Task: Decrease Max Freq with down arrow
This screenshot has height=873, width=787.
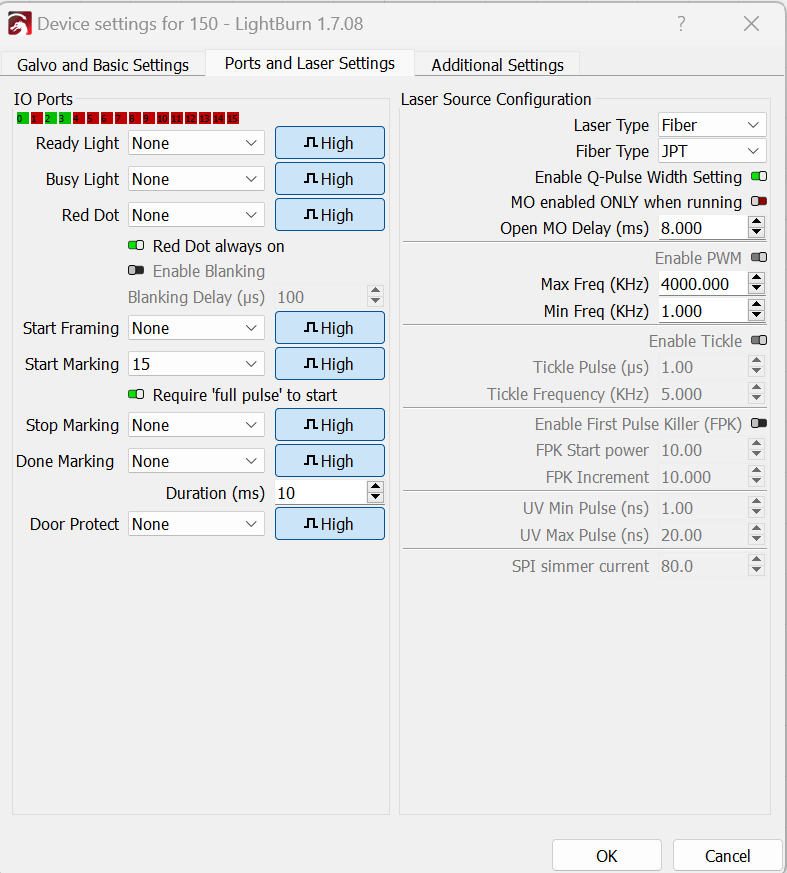Action: click(x=756, y=290)
